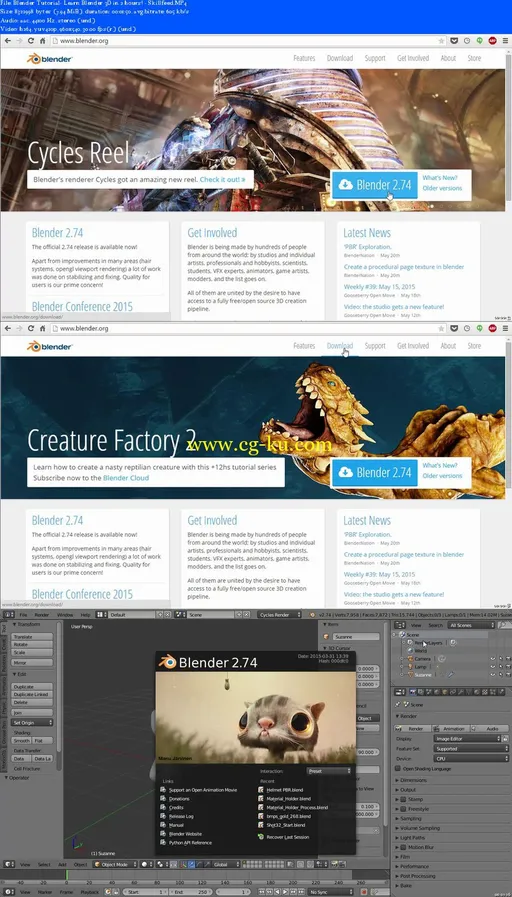Open the Feature Set Supported dropdown
Image resolution: width=512 pixels, height=897 pixels.
(x=471, y=748)
